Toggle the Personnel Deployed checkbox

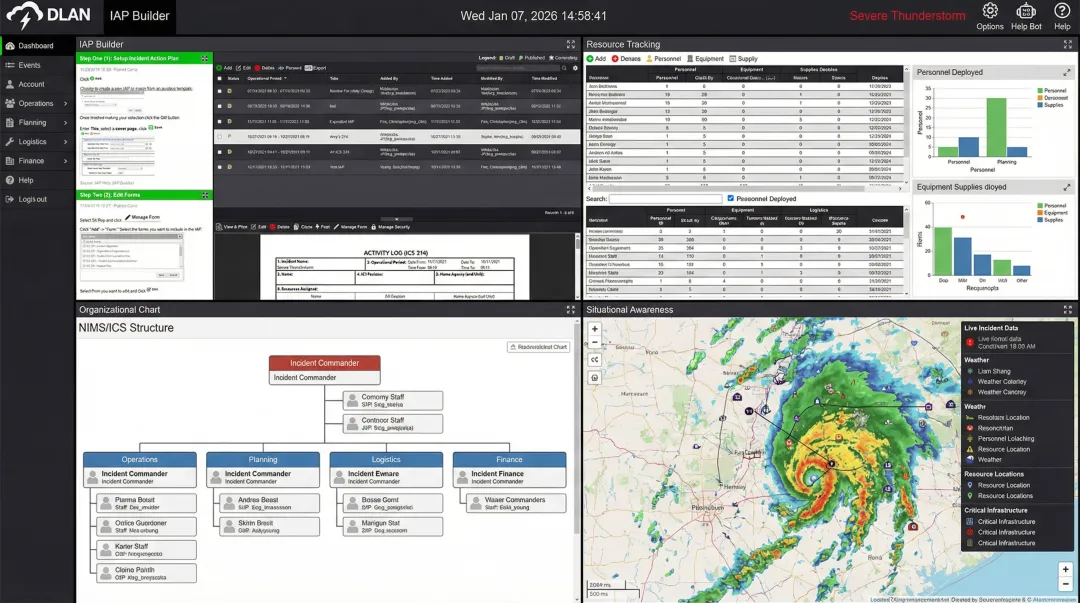[731, 199]
